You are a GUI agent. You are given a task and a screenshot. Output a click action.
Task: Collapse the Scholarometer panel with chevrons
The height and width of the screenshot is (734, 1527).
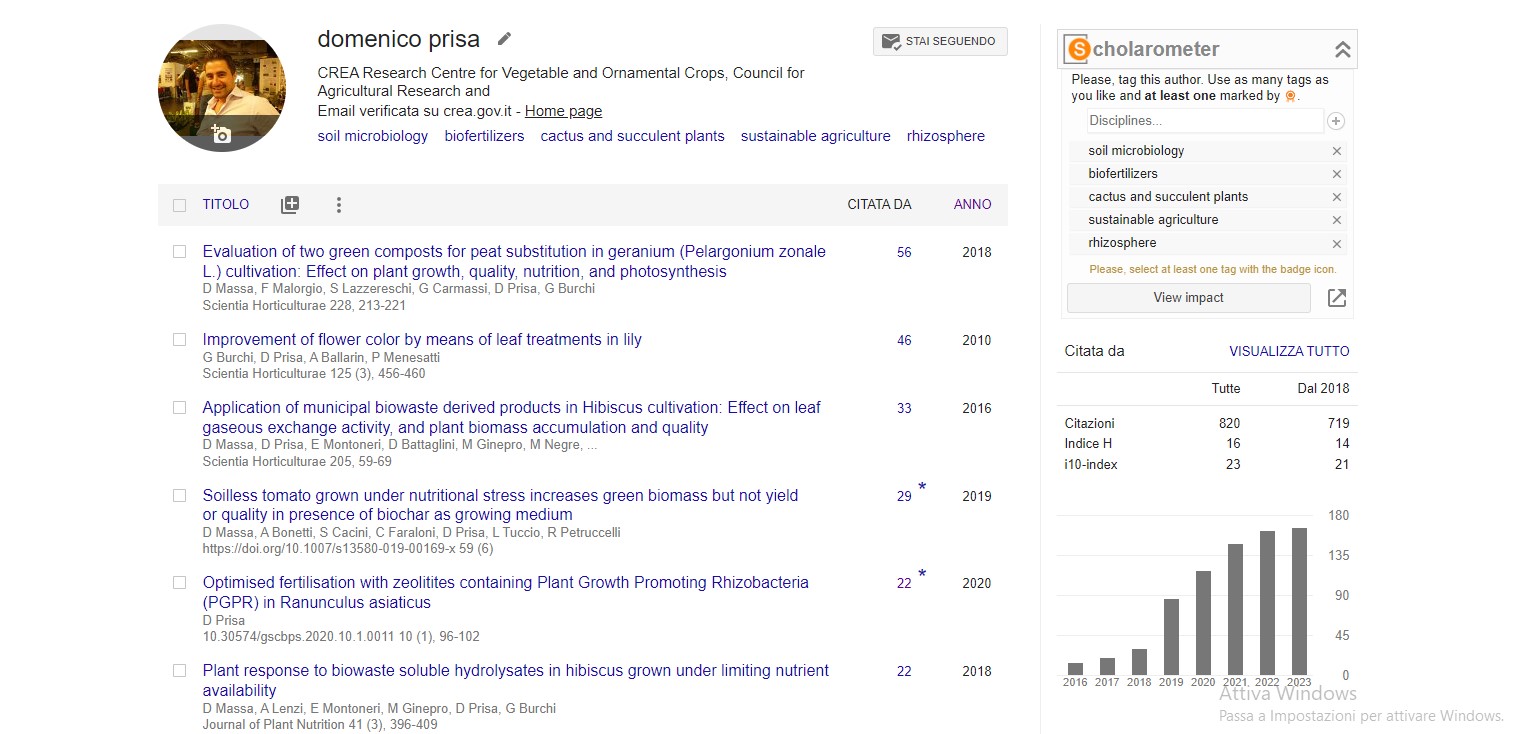tap(1342, 49)
